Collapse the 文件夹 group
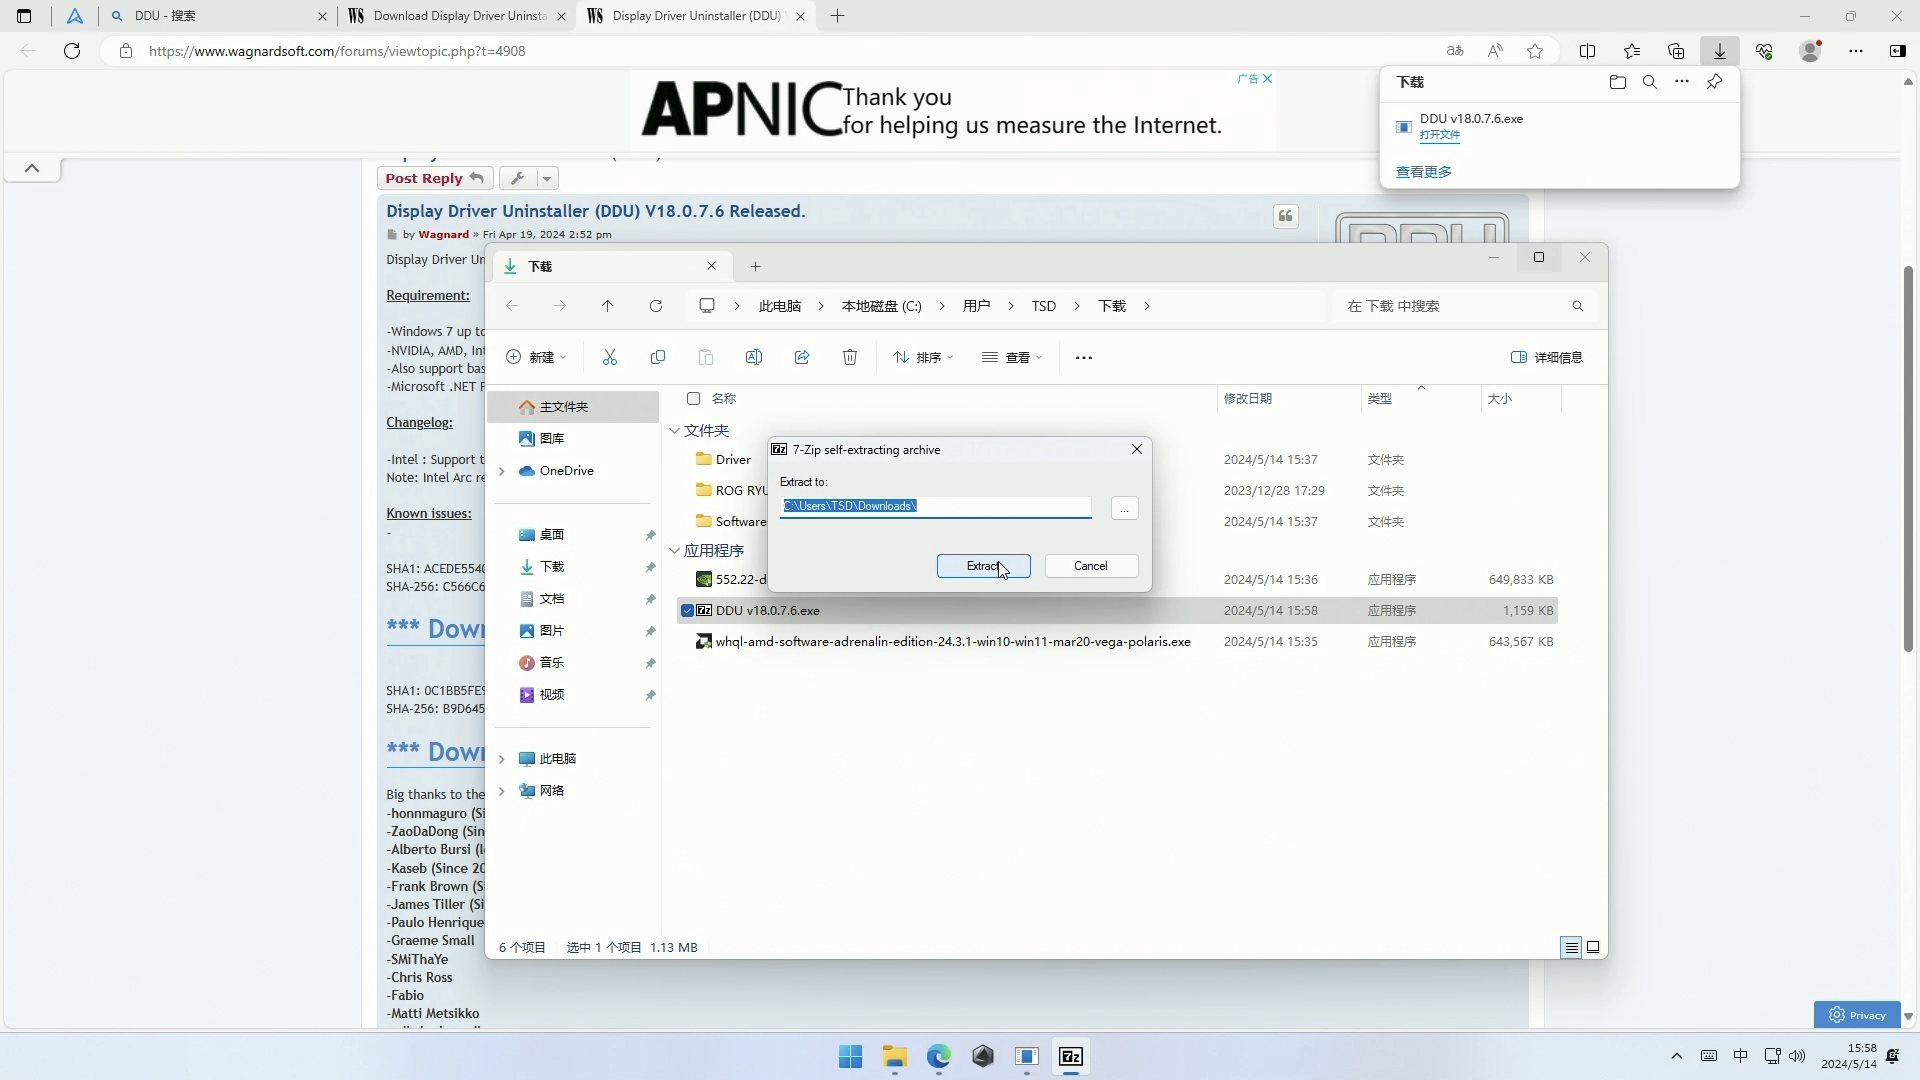Screen dimensions: 1920x1080 pos(675,430)
